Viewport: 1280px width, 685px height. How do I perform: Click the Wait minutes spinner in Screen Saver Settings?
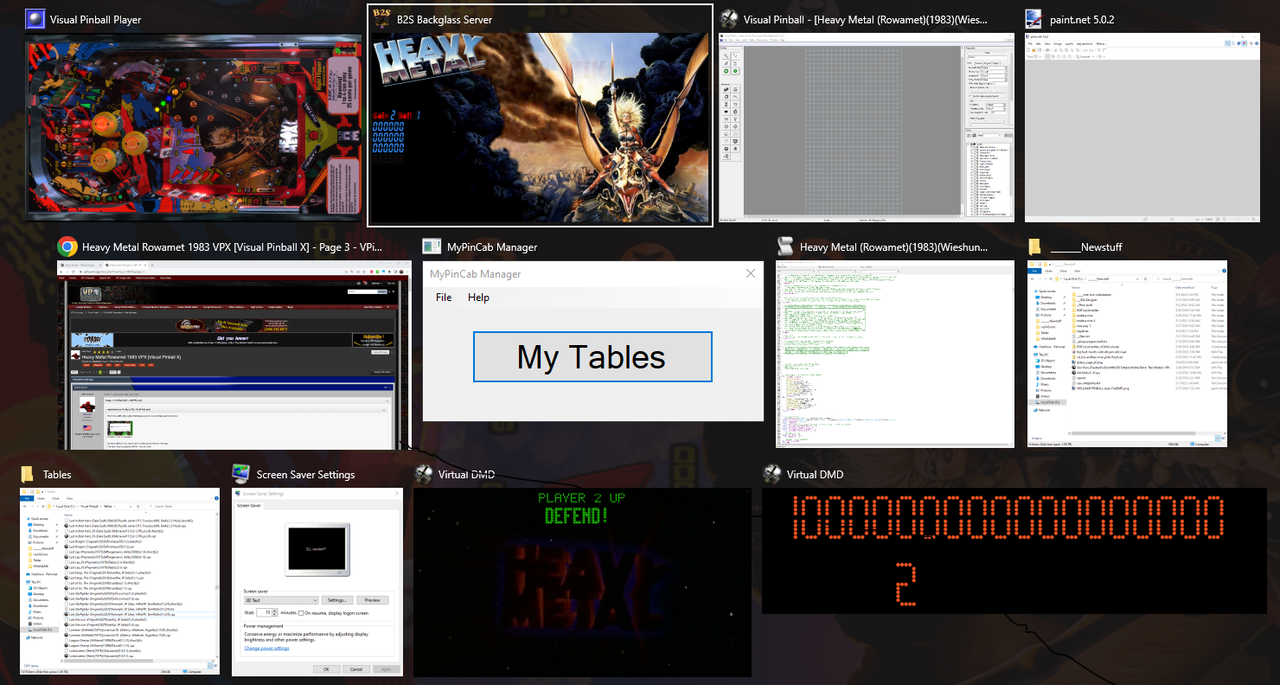click(274, 613)
